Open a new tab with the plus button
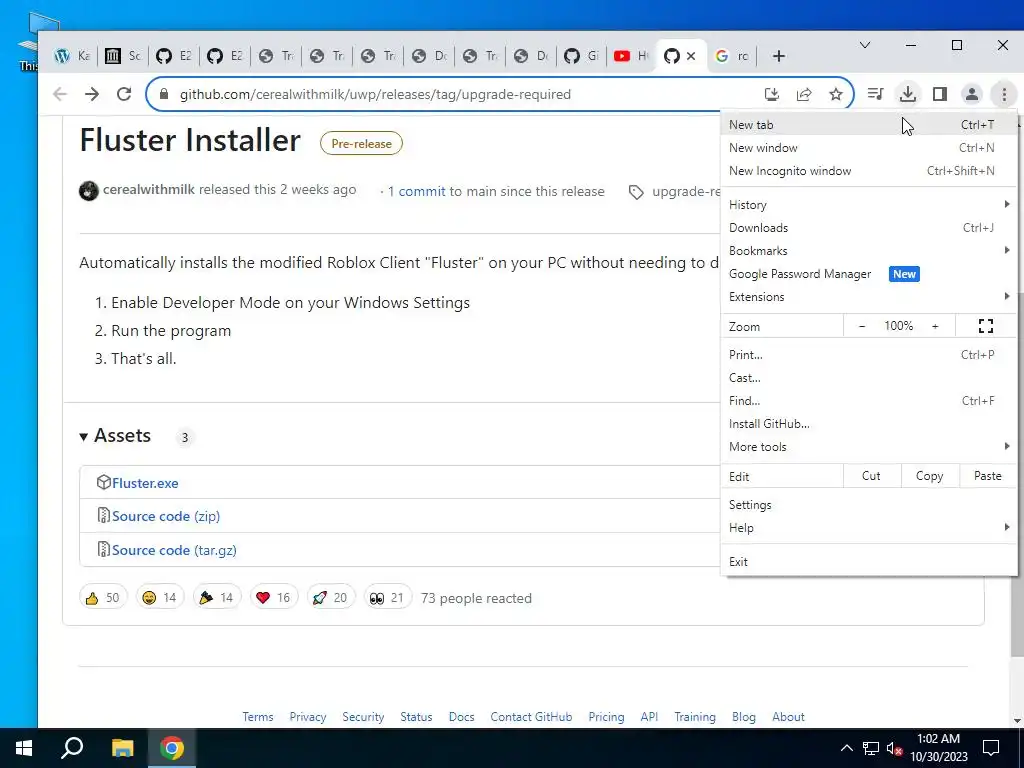 pos(778,56)
